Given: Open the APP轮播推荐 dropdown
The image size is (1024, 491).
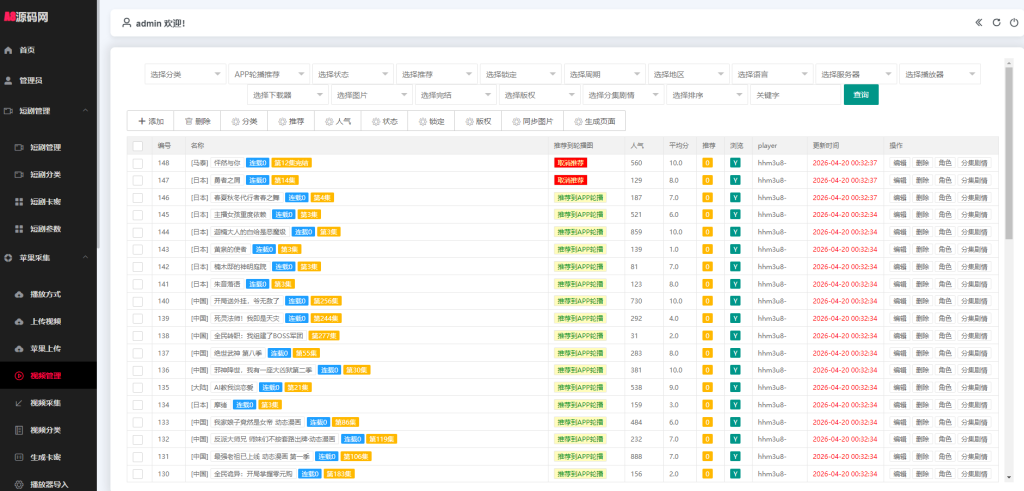Looking at the screenshot, I should [x=268, y=74].
